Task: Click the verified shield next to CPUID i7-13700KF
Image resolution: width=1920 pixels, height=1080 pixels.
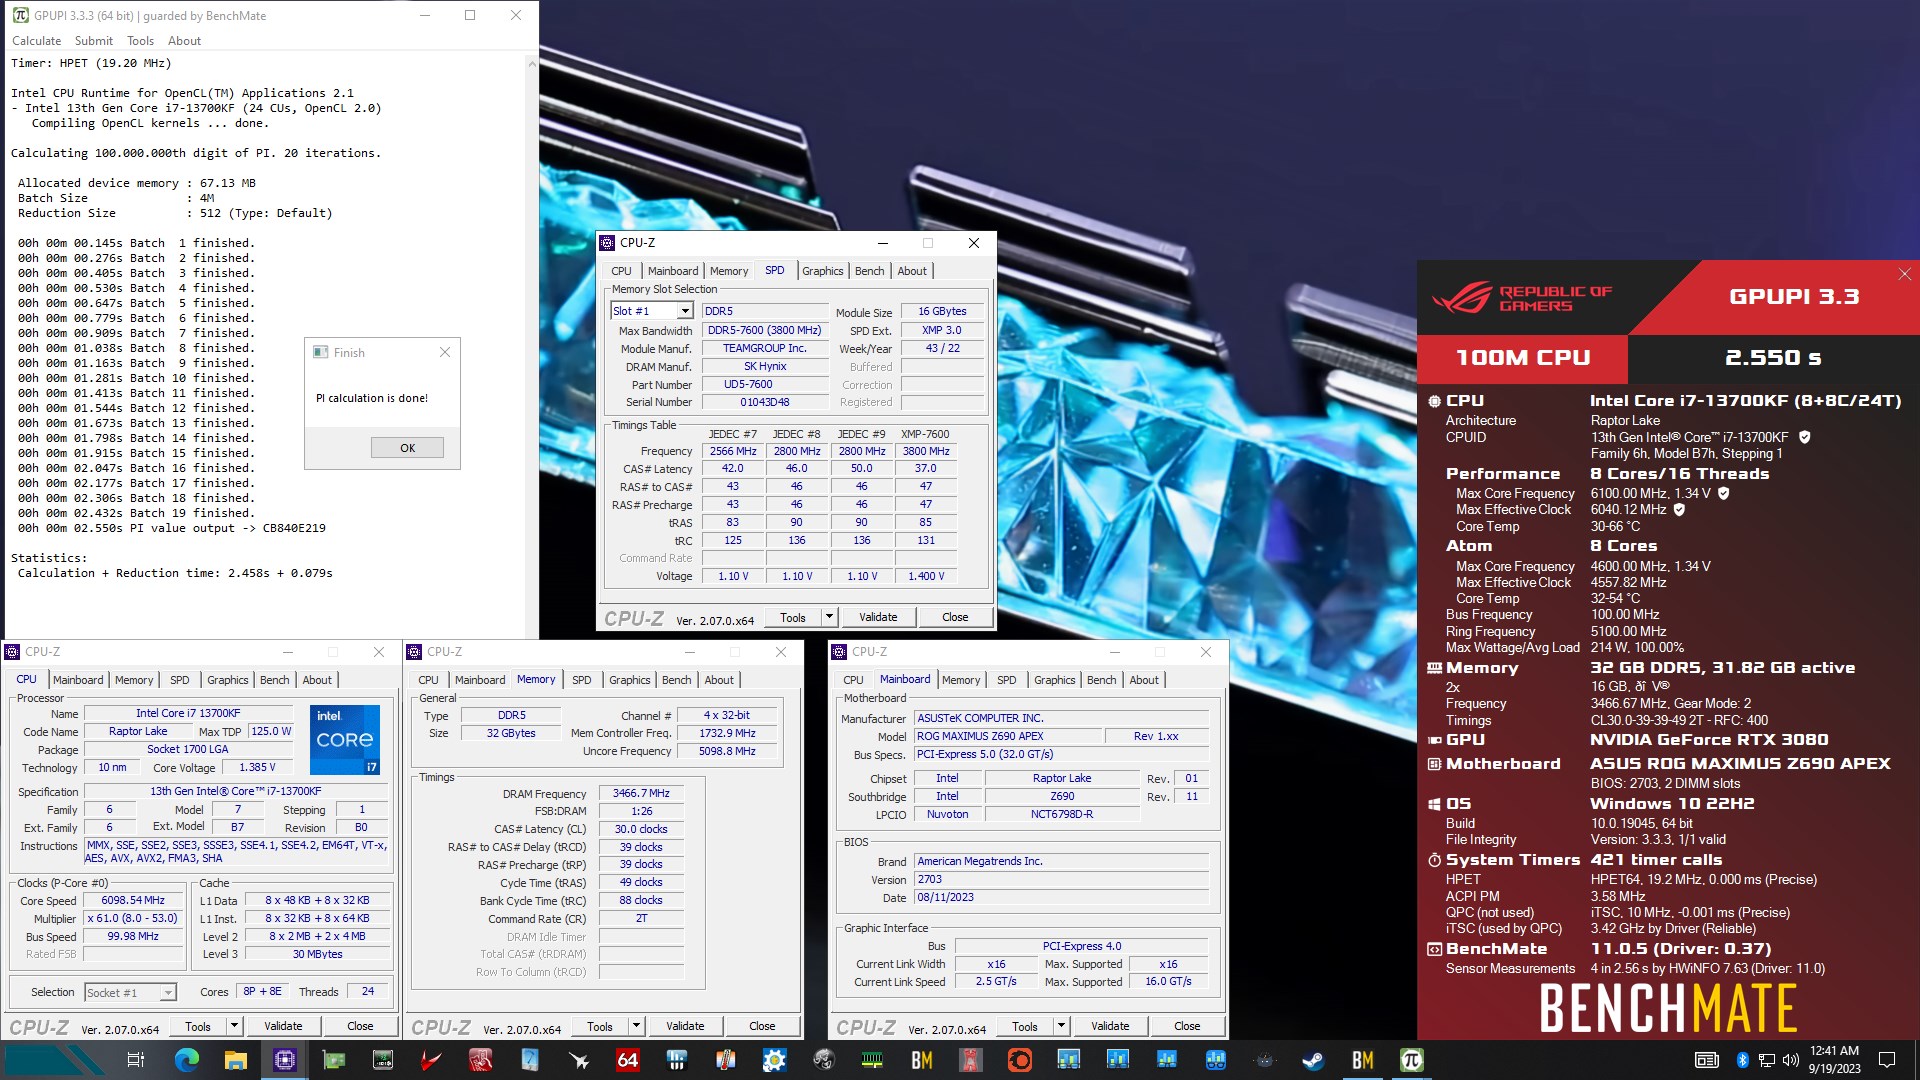Action: click(1805, 437)
